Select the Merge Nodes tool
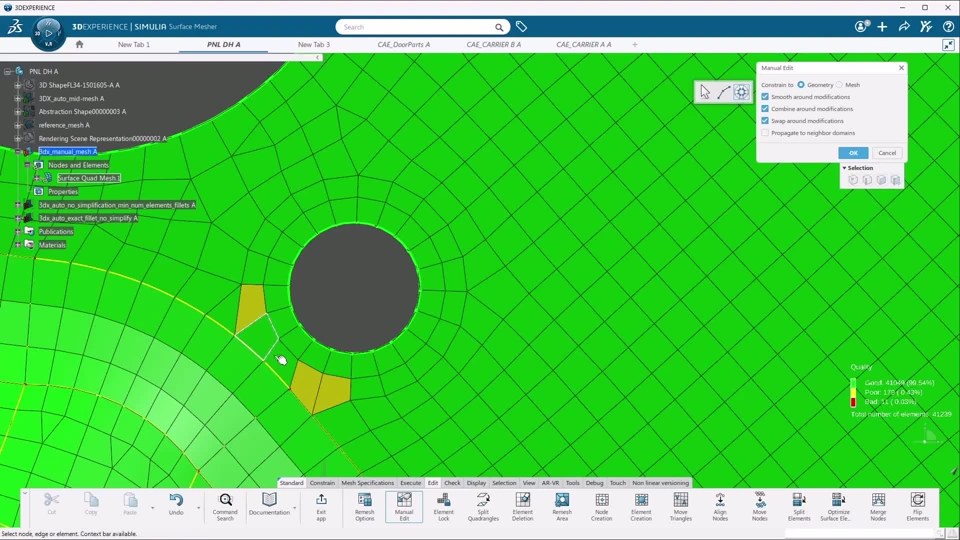This screenshot has height=540, width=960. (x=878, y=506)
